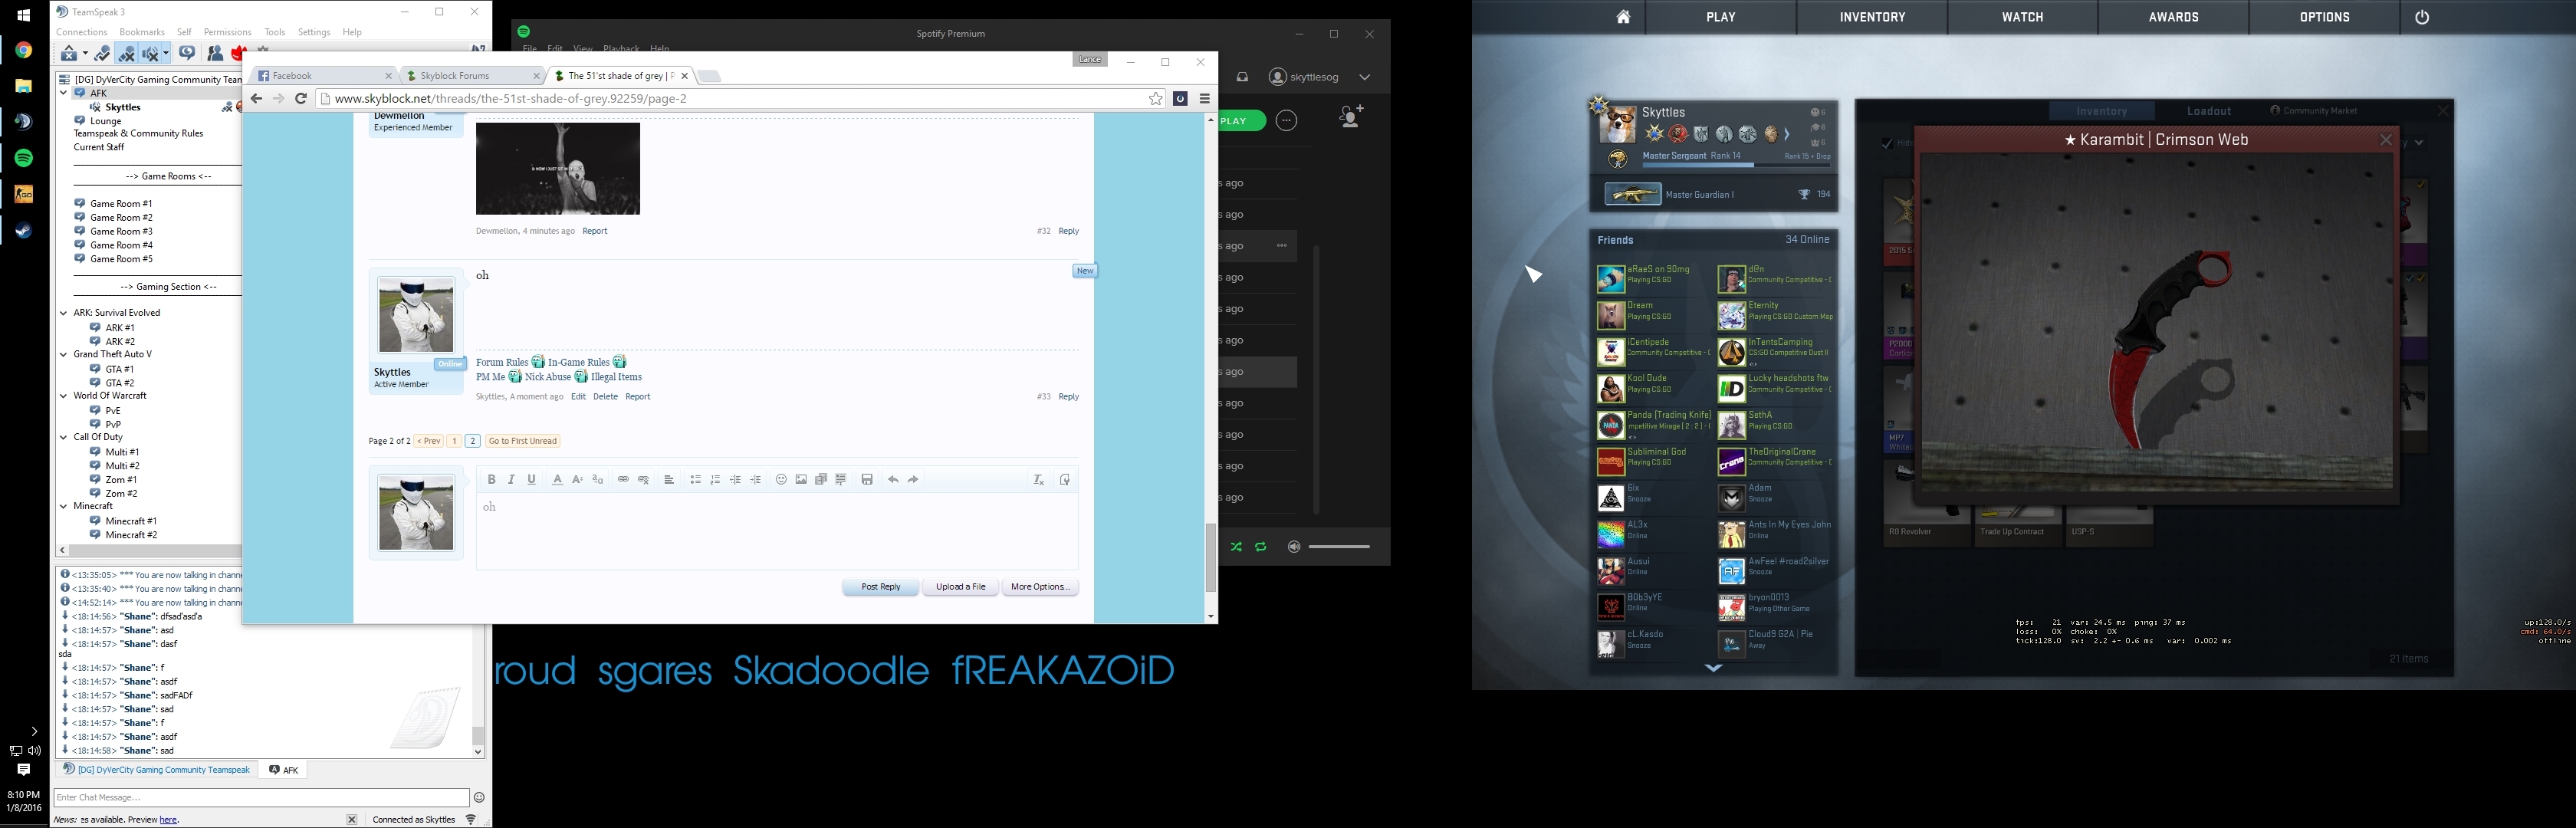This screenshot has width=2576, height=828.
Task: Adjust the Spotify volume slider
Action: [x=1338, y=547]
